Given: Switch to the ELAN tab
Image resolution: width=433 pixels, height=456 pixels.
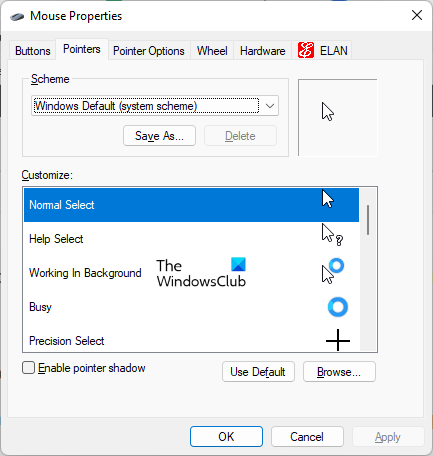Looking at the screenshot, I should point(322,51).
